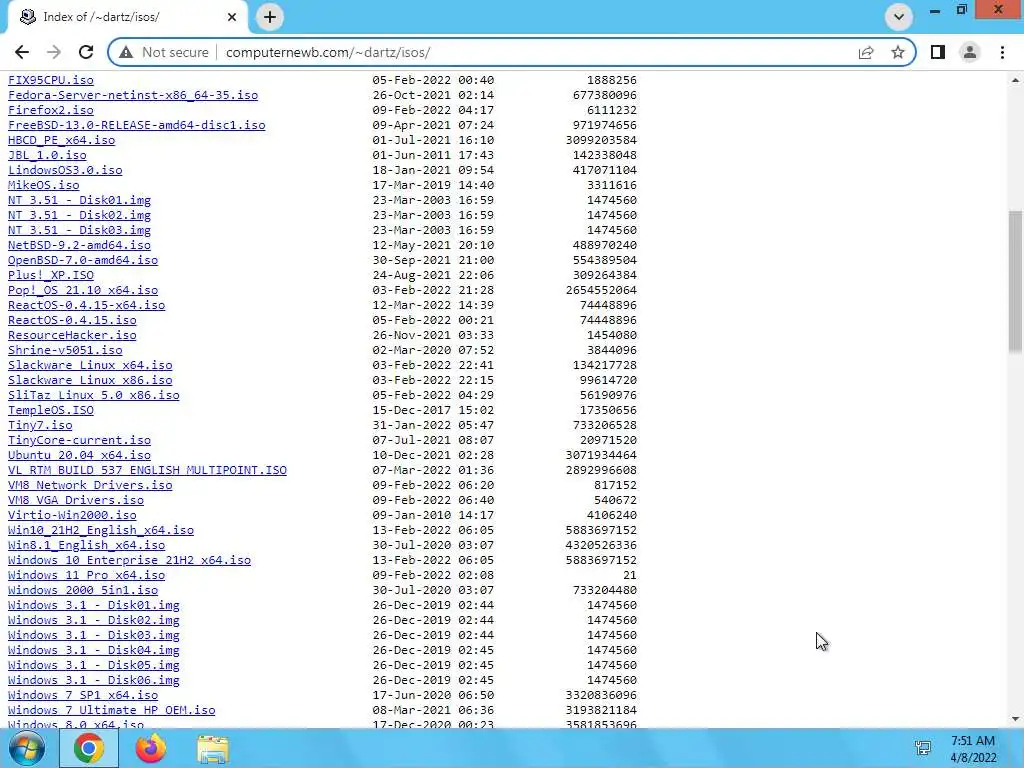Open the HBCD_PE_x64.iso link
The image size is (1024, 768).
(61, 140)
